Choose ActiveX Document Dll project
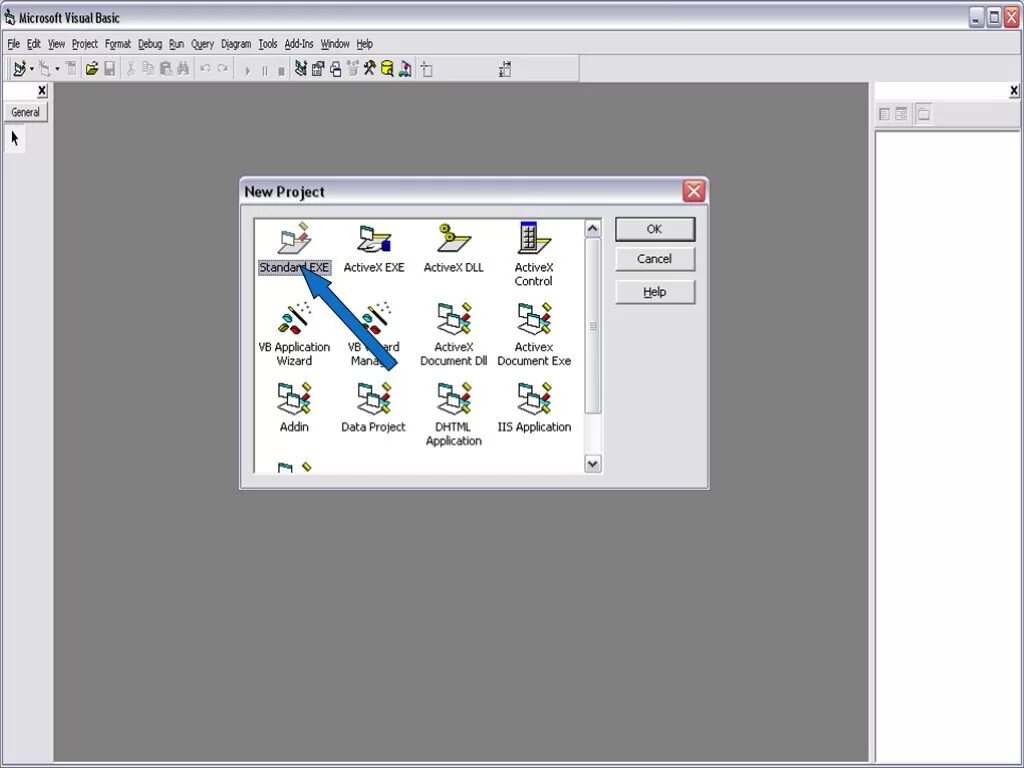1024x768 pixels. 453,334
